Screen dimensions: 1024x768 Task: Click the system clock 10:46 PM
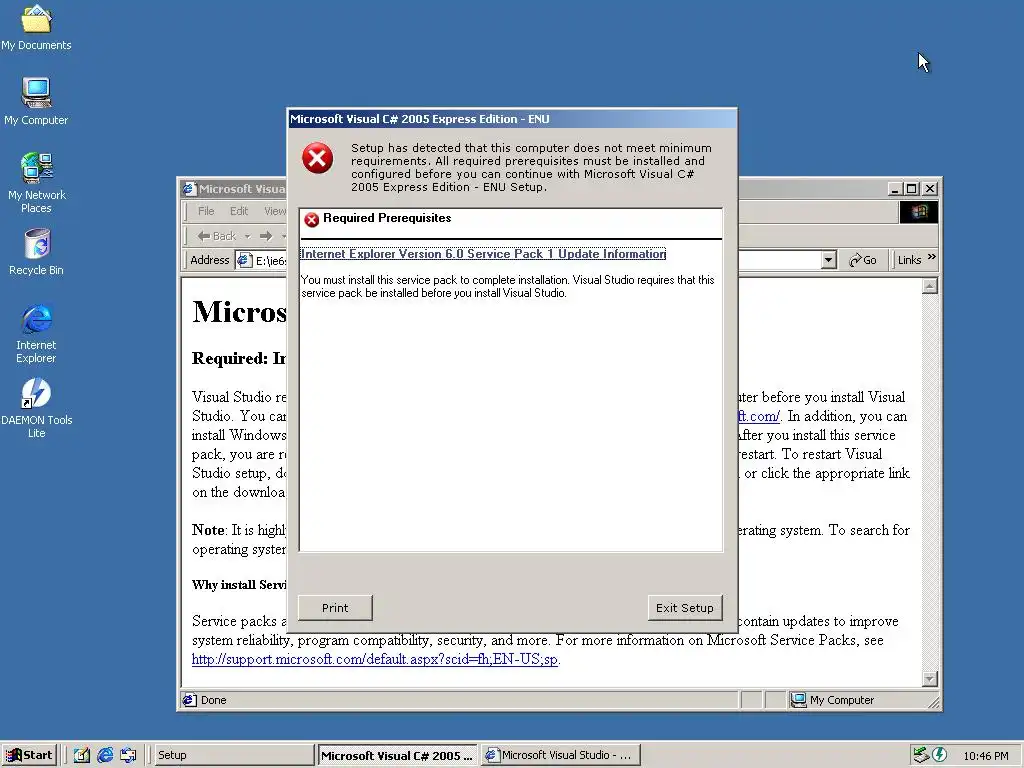pyautogui.click(x=985, y=756)
